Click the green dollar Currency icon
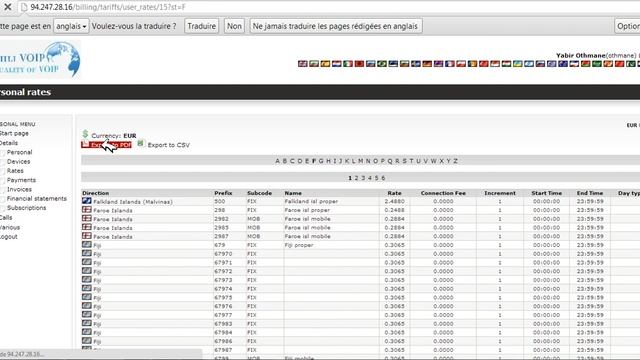Screen dimensions: 640x360 85,134
